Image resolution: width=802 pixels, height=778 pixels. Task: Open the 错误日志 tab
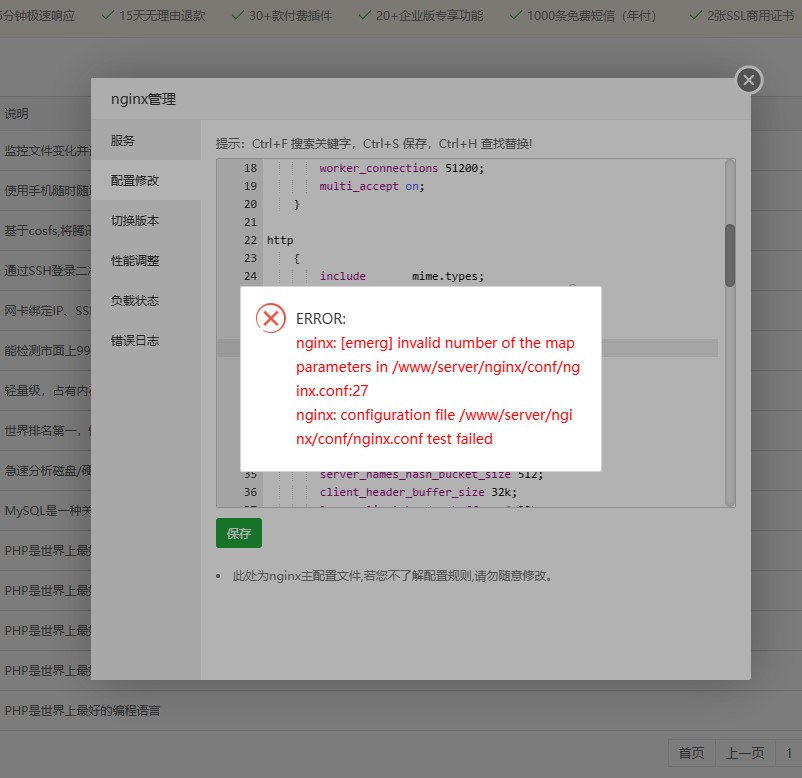[146, 340]
